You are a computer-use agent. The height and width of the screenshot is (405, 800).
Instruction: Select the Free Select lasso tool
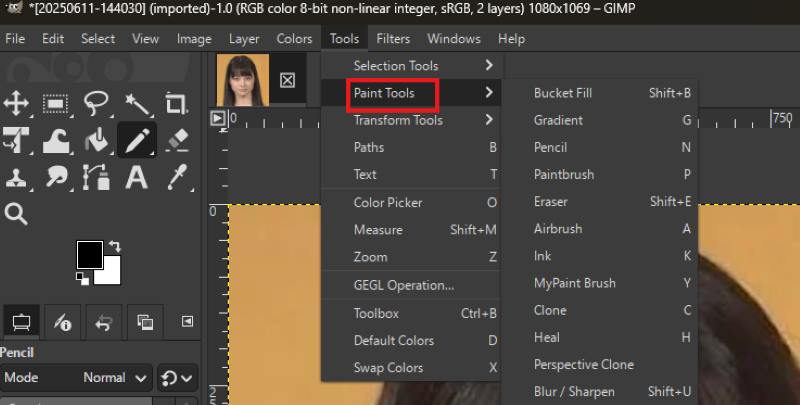click(96, 103)
